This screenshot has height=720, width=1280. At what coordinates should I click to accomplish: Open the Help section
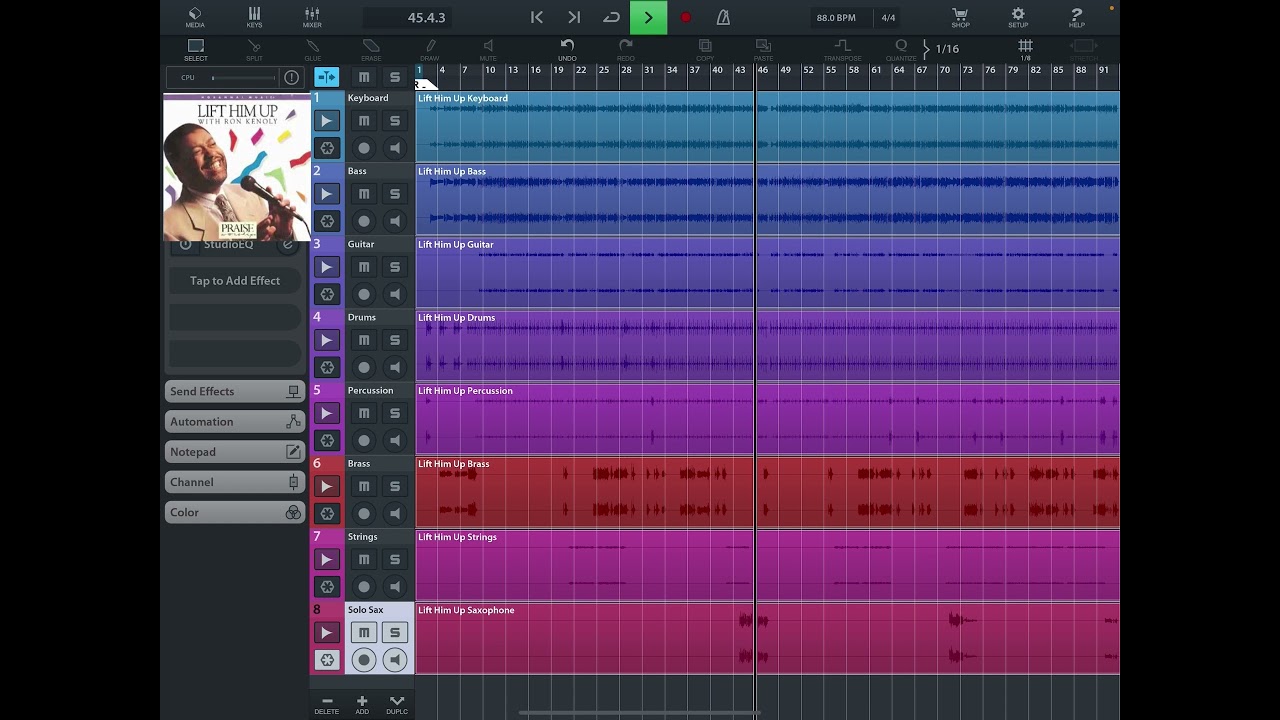[1076, 17]
